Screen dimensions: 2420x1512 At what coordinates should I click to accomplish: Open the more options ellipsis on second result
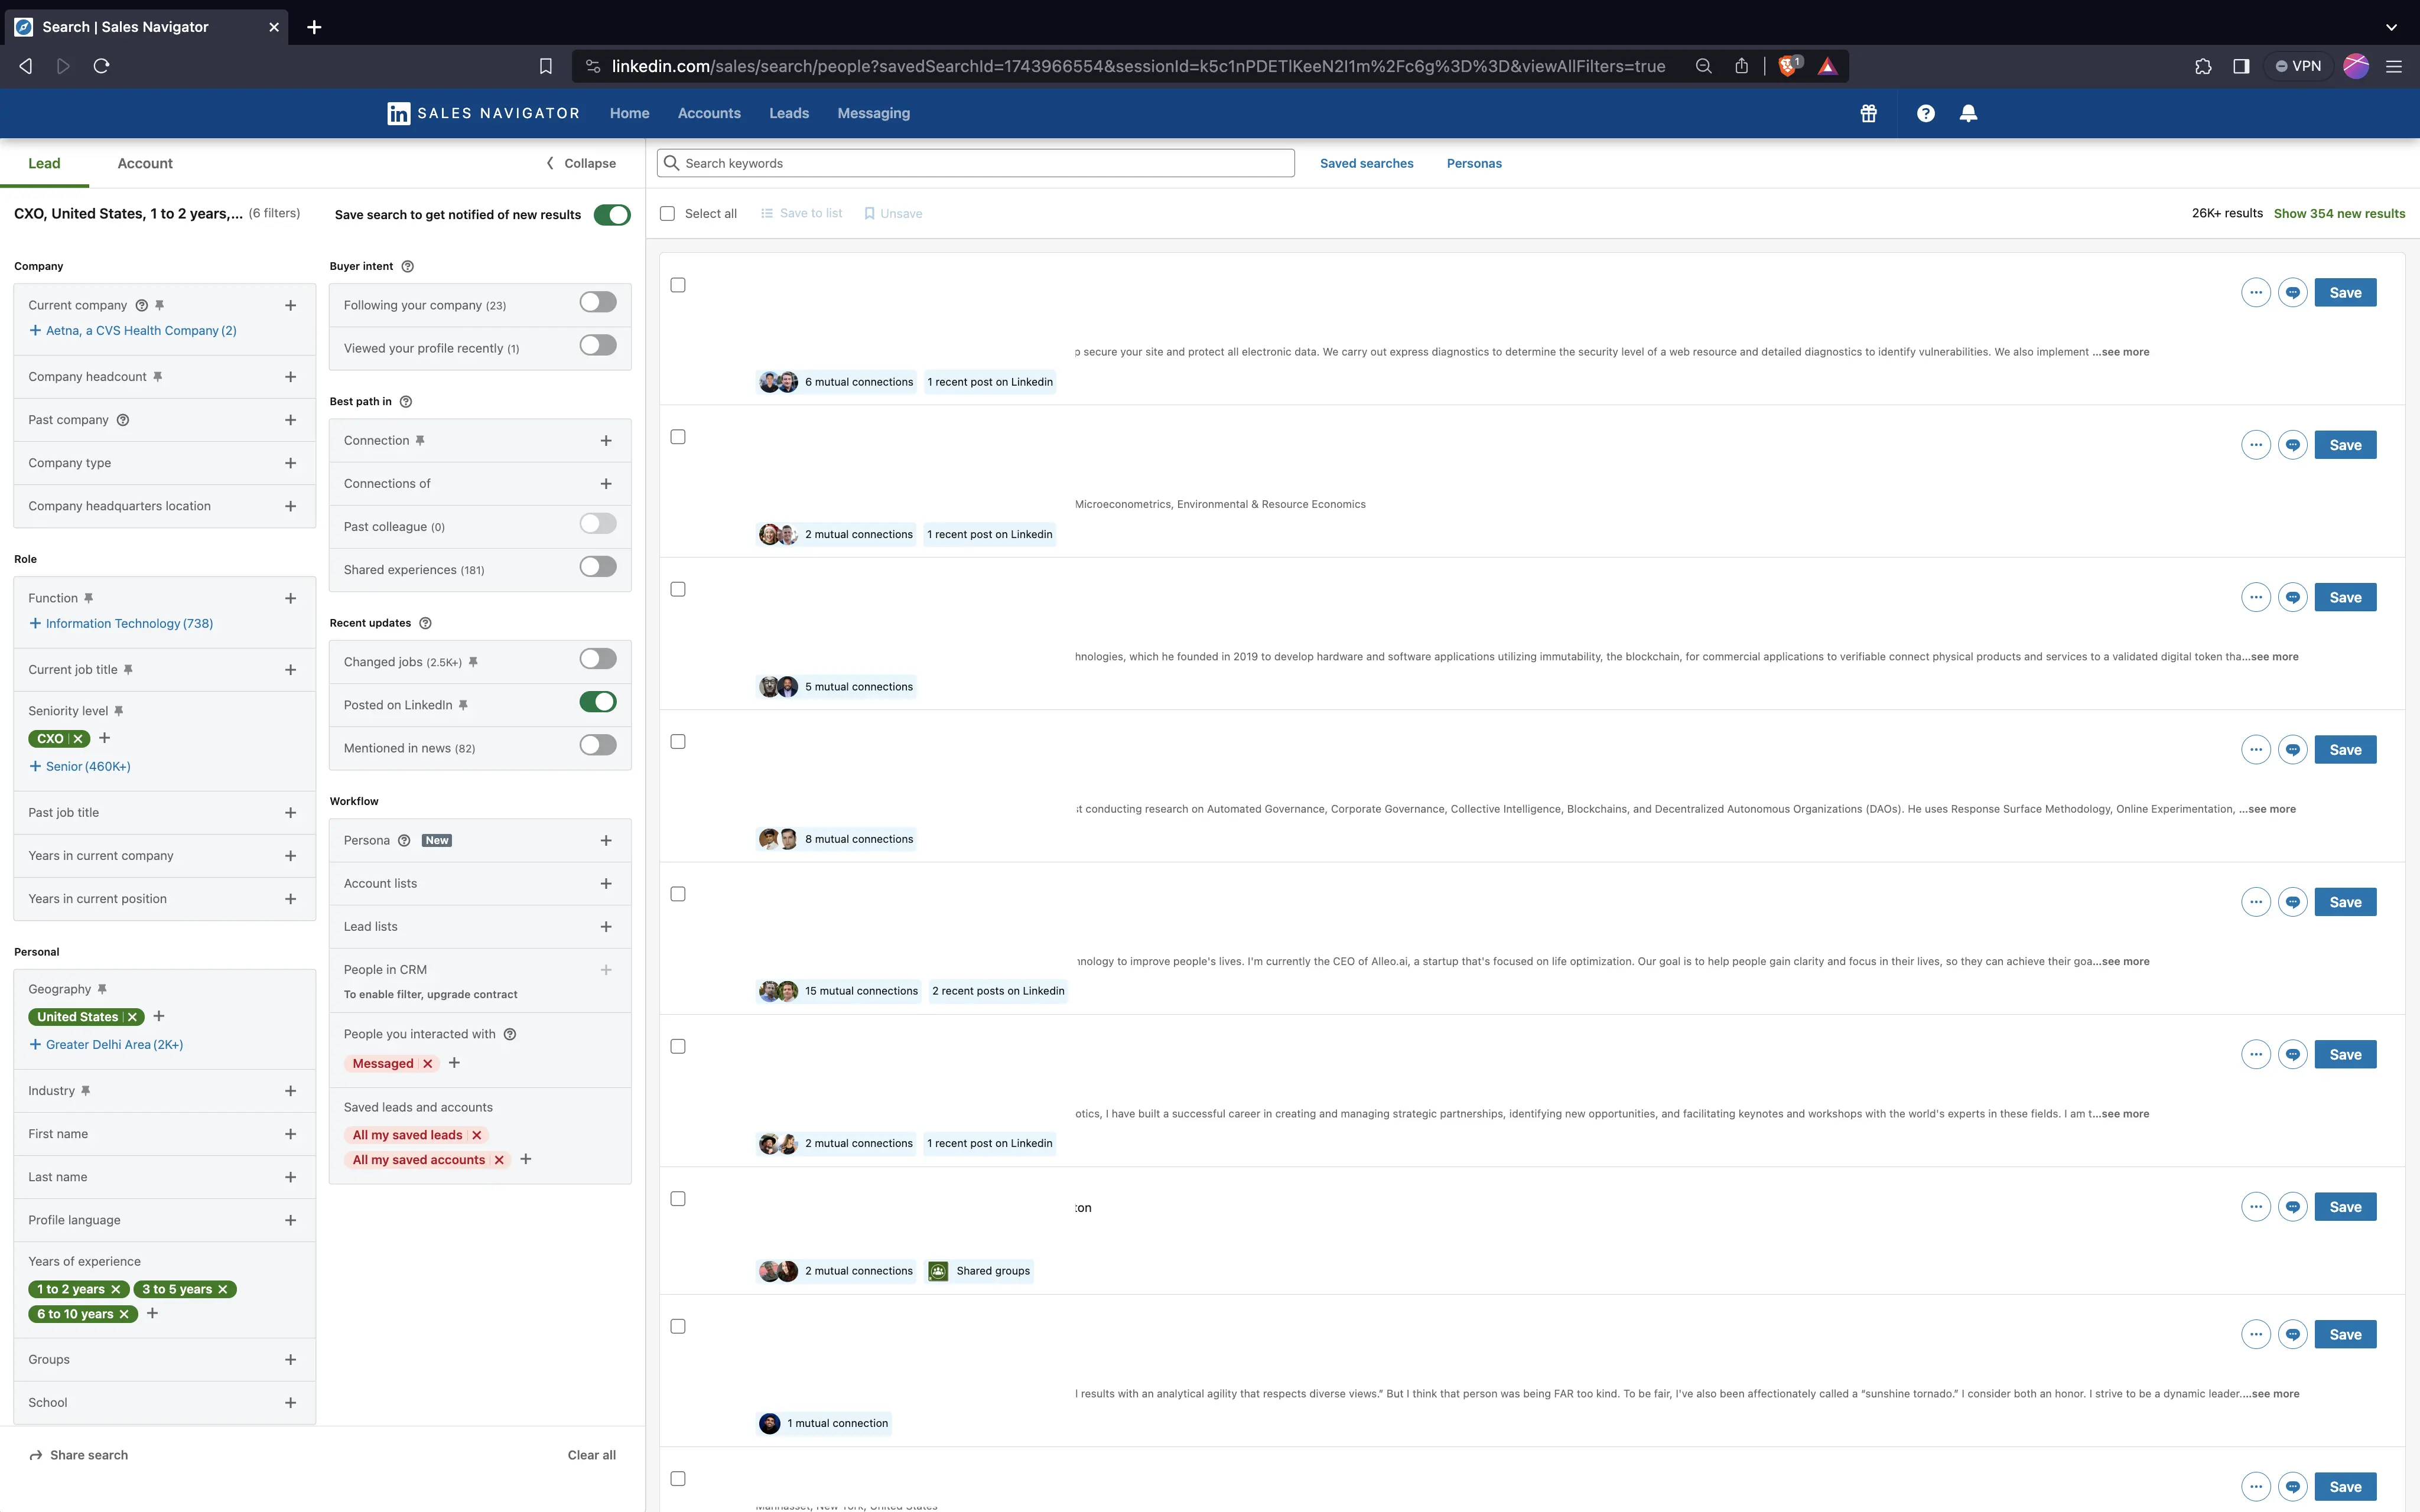coord(2255,445)
